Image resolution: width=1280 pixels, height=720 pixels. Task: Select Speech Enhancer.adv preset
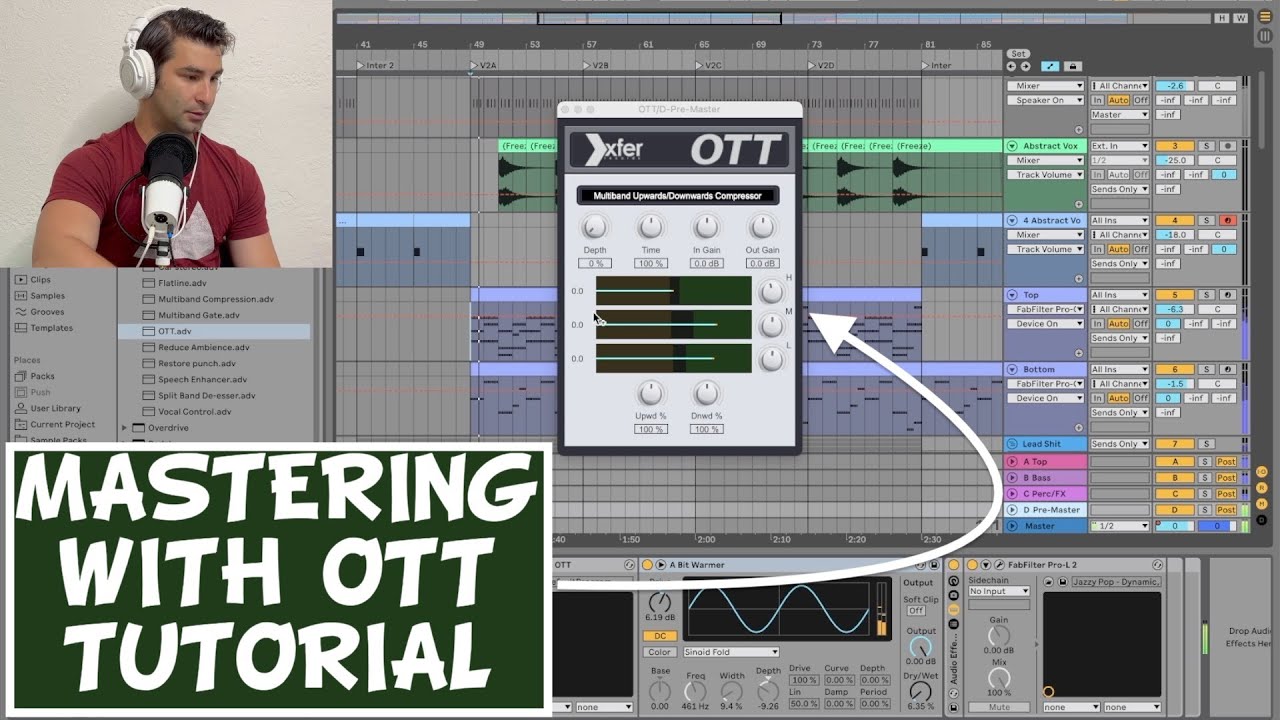click(x=202, y=379)
